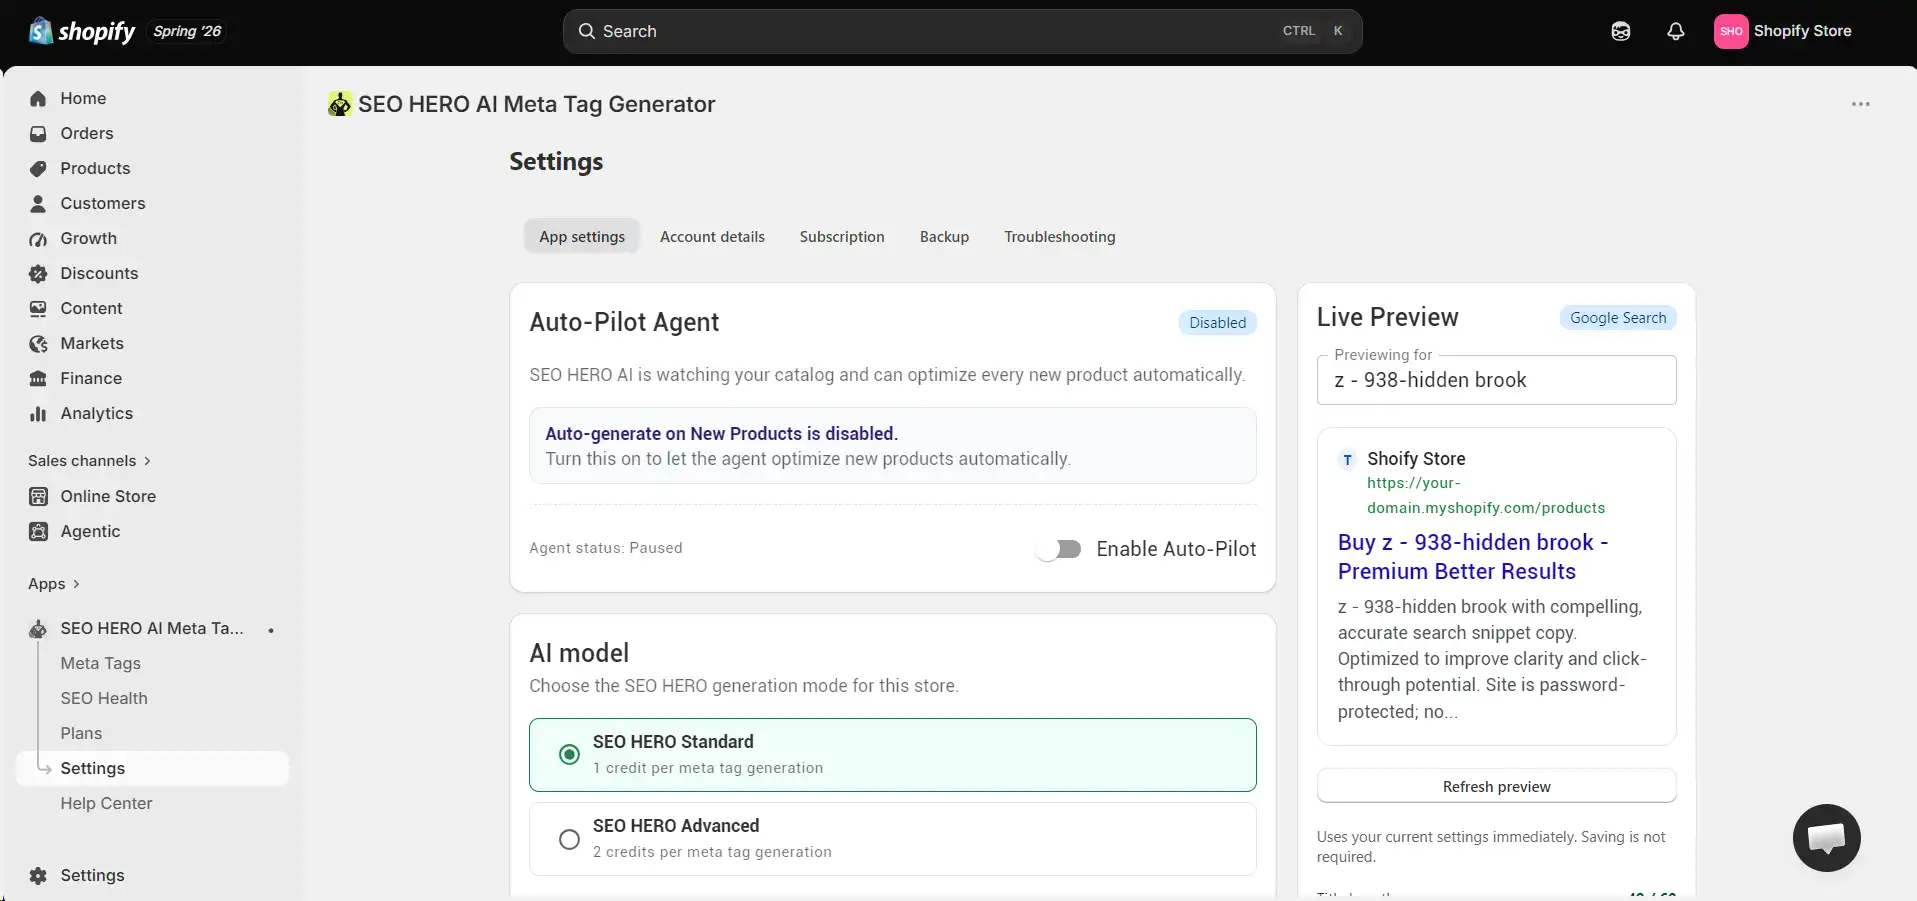
Task: Click the Spring '26 edition badge
Action: [x=187, y=31]
